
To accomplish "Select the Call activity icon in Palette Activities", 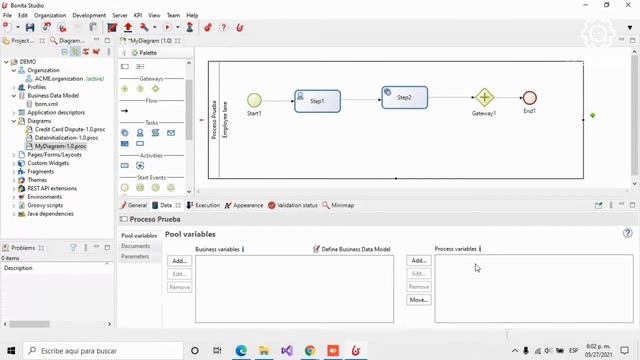I will 125,165.
